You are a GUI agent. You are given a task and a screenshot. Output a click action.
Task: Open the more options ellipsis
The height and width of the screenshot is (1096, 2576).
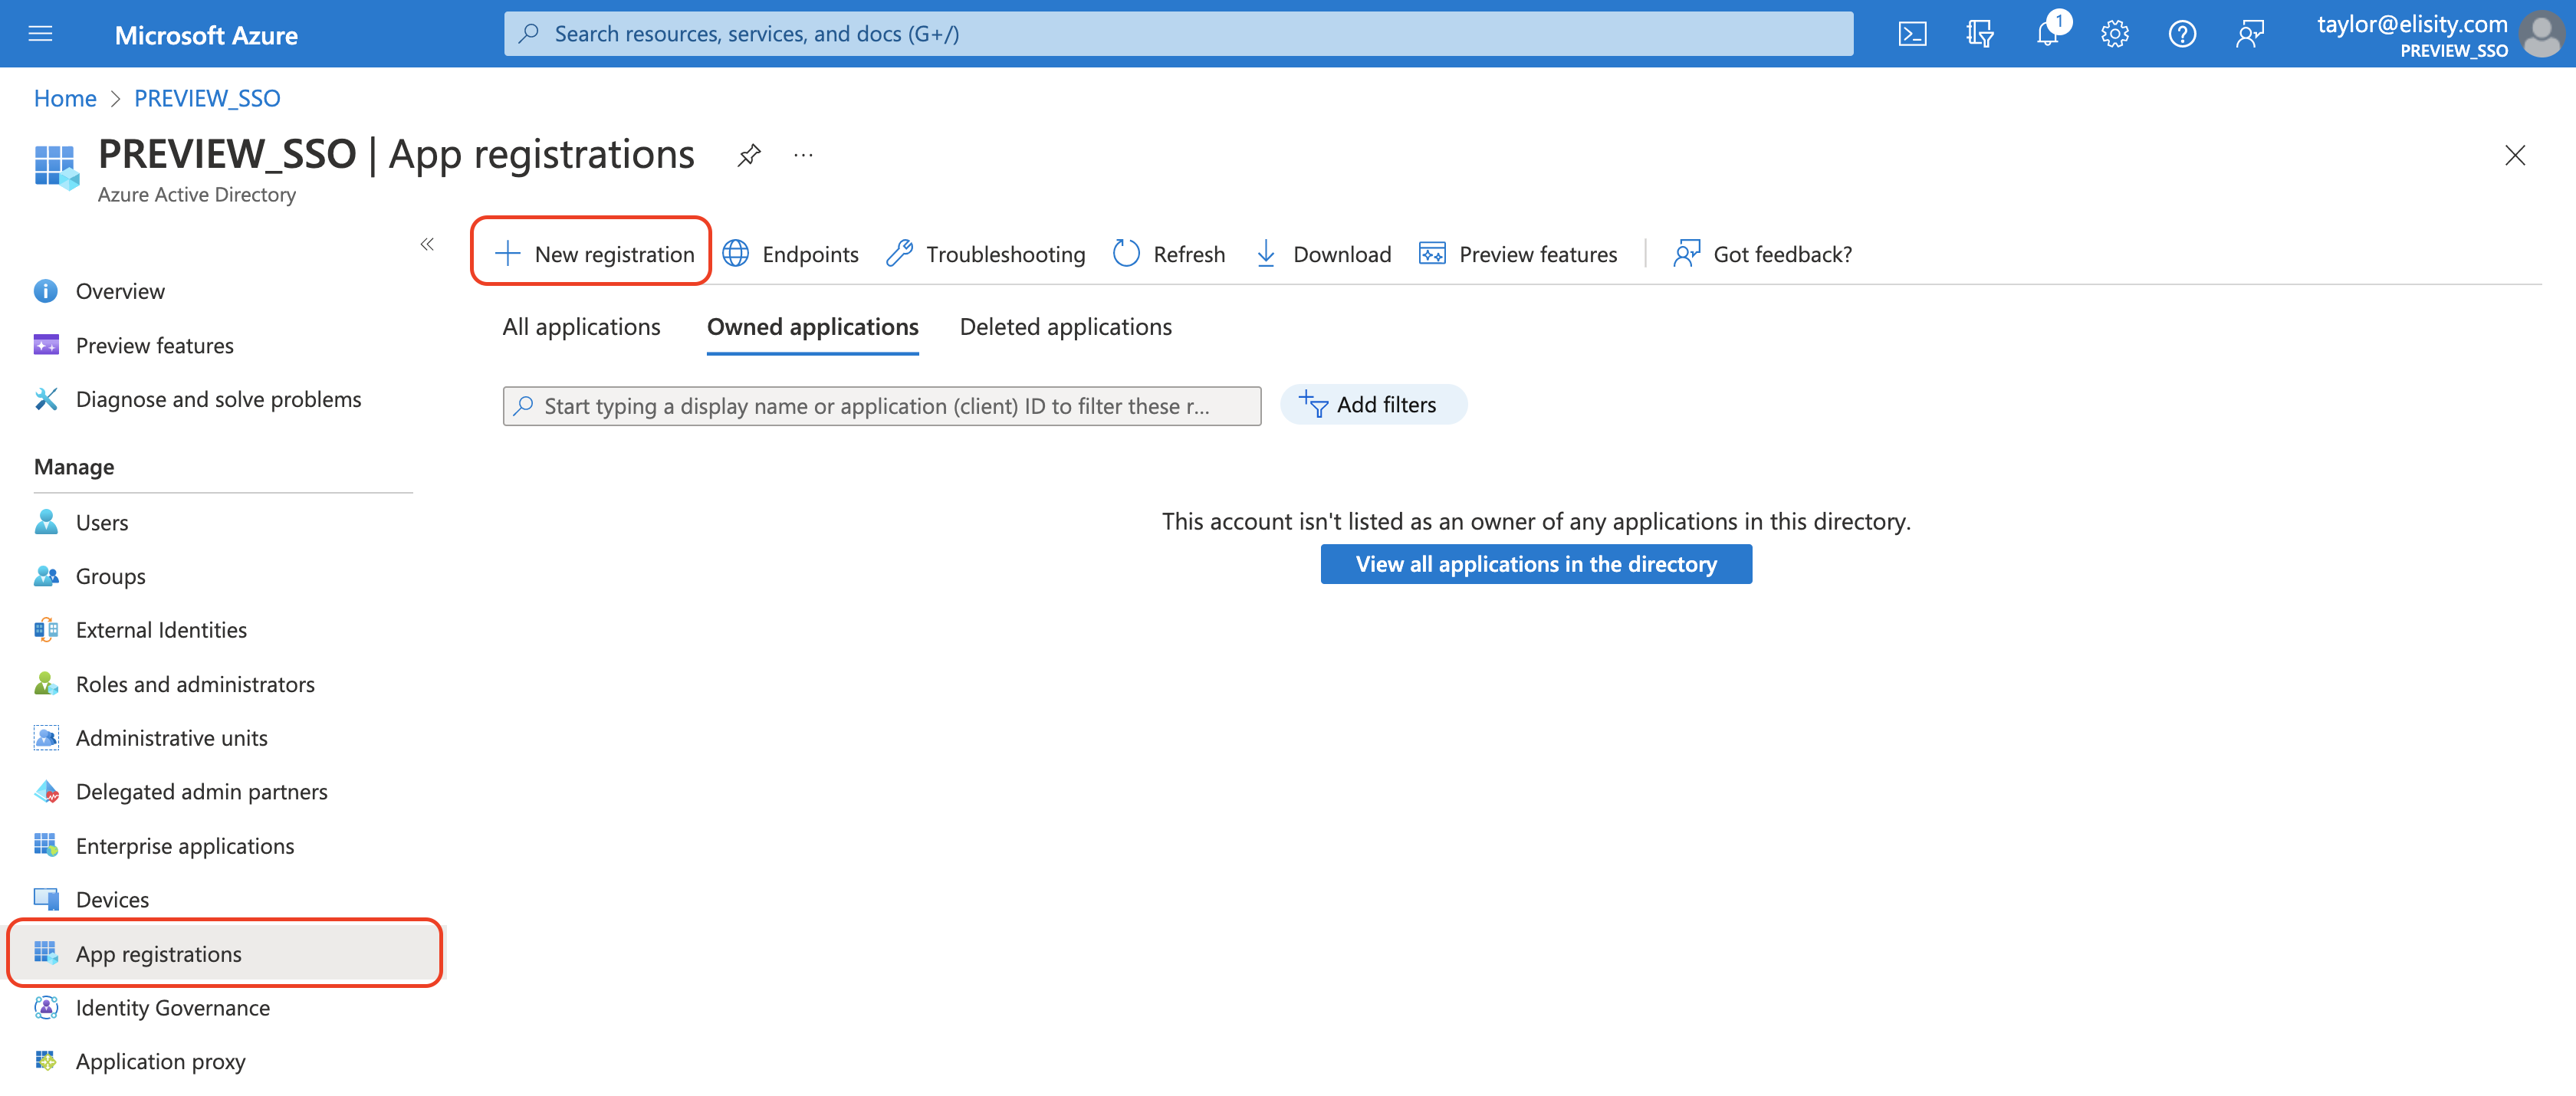803,155
